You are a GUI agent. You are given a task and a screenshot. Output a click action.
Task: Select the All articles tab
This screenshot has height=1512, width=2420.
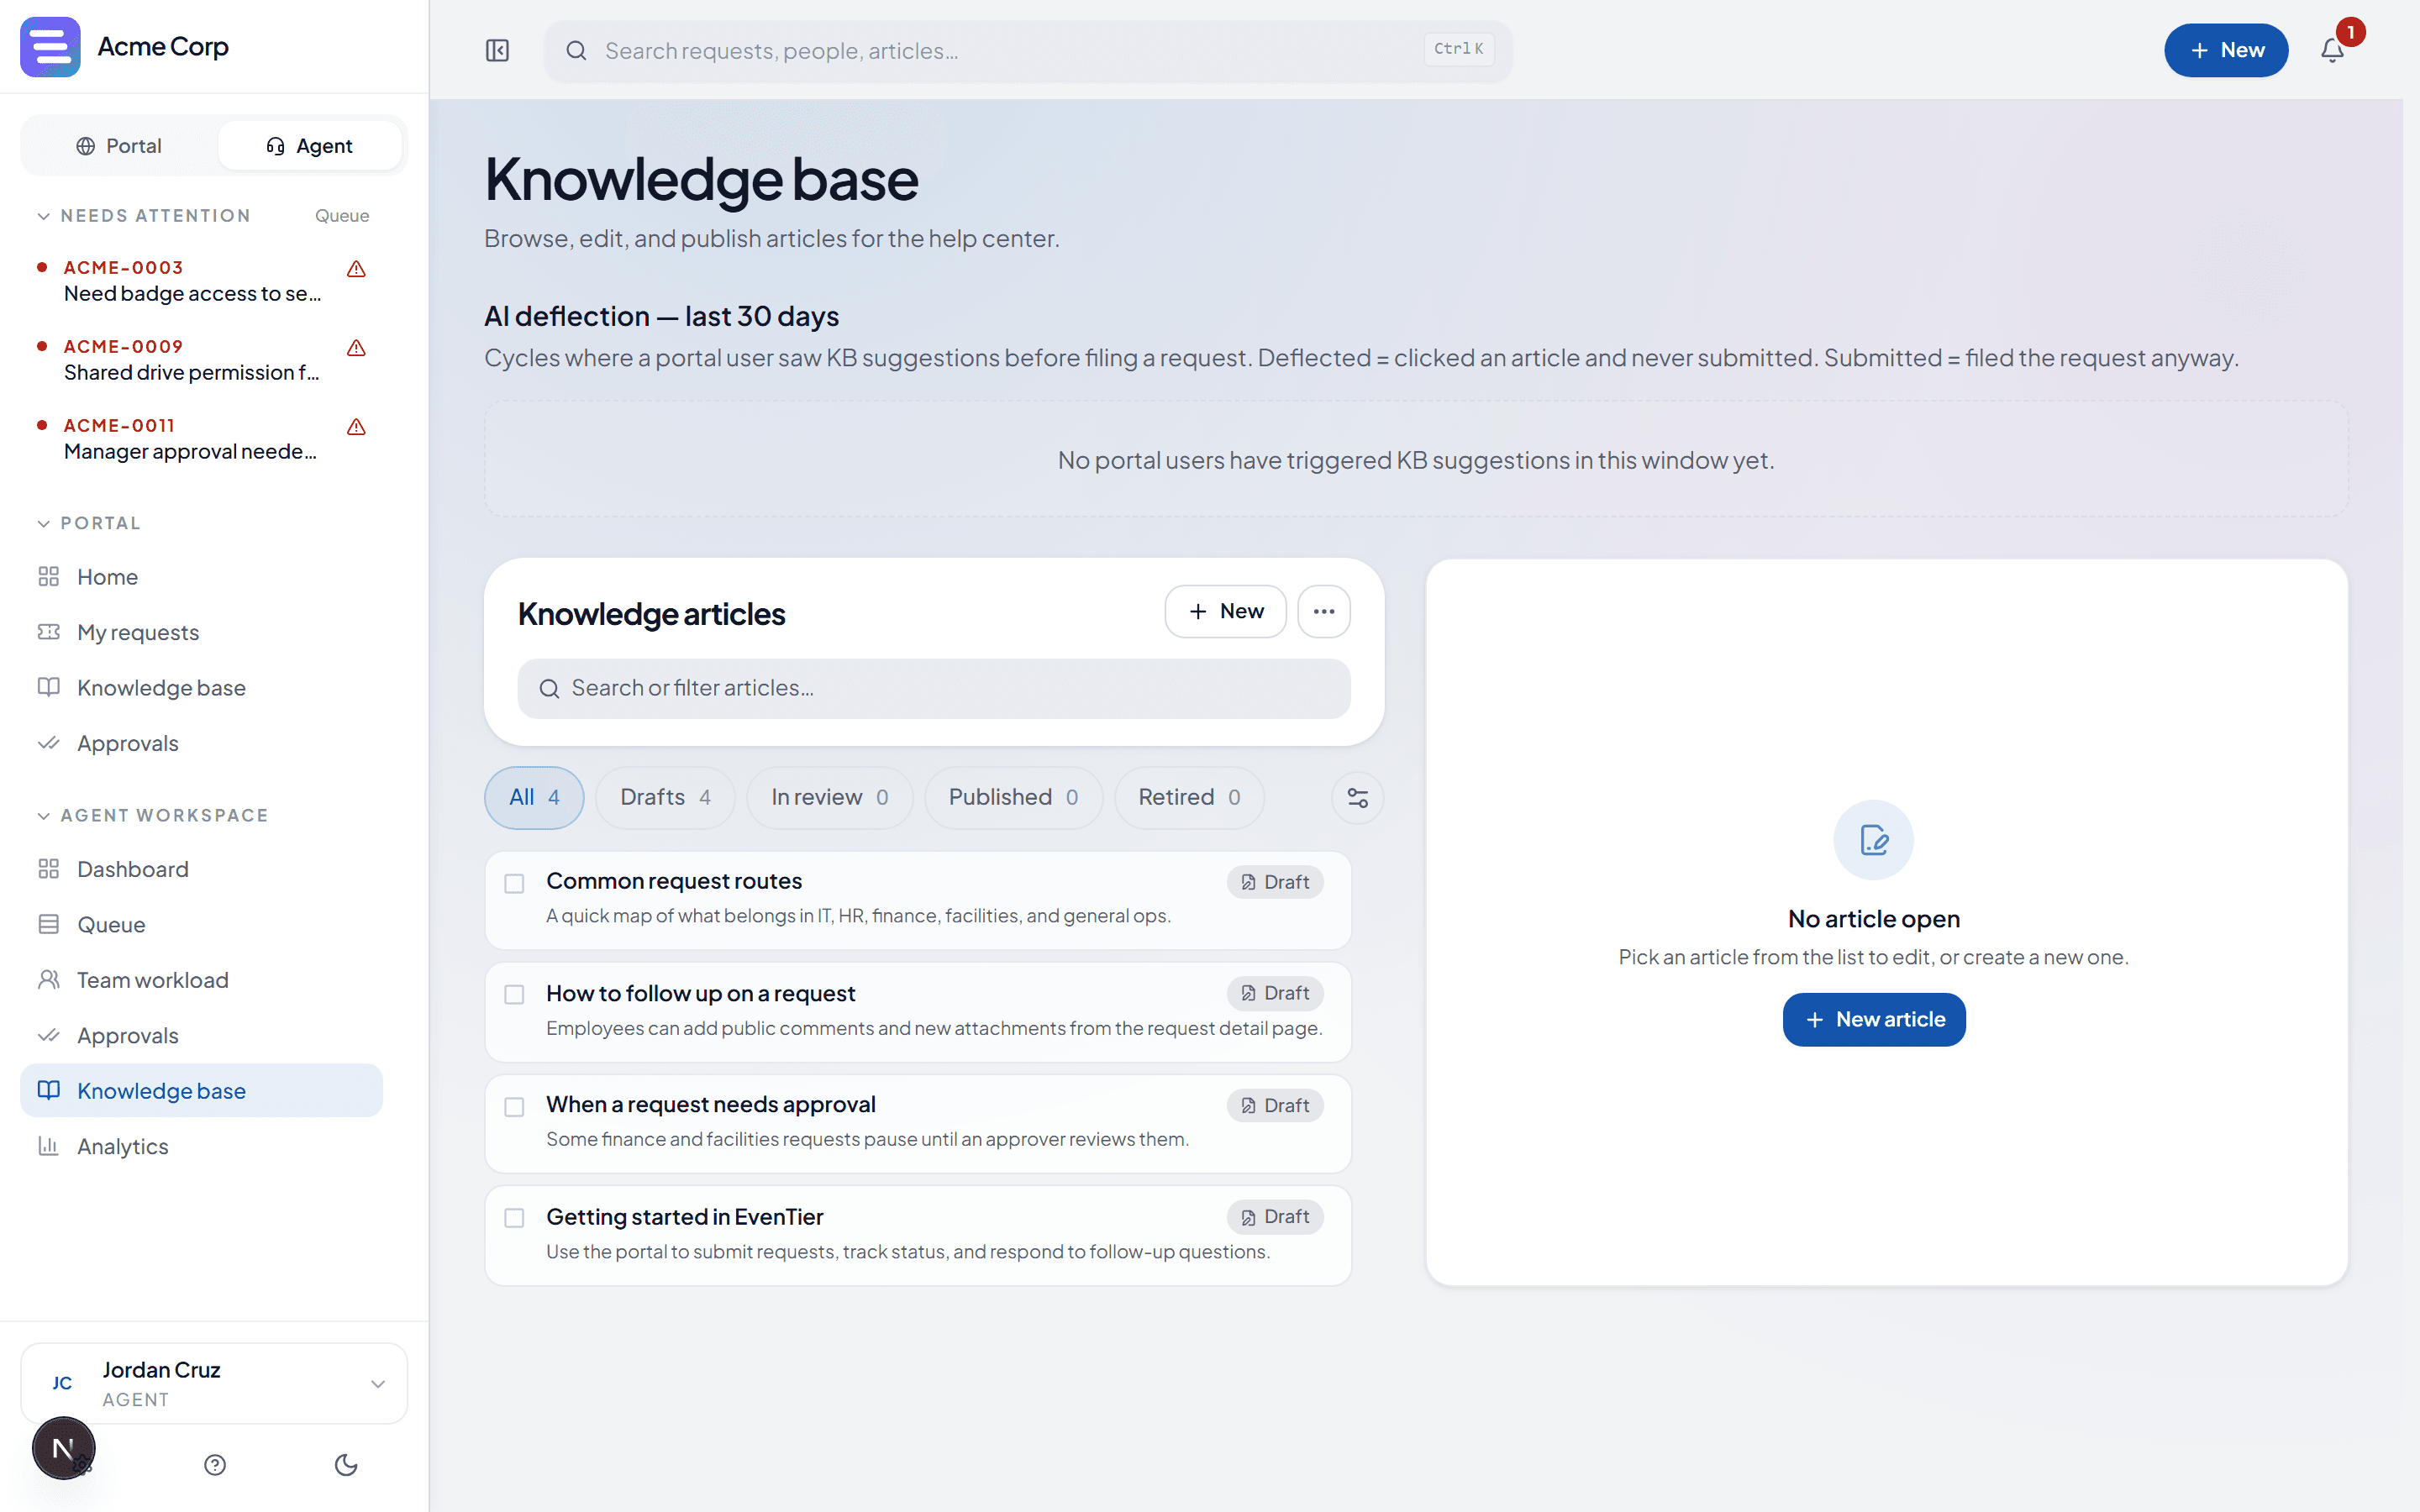[x=534, y=797]
